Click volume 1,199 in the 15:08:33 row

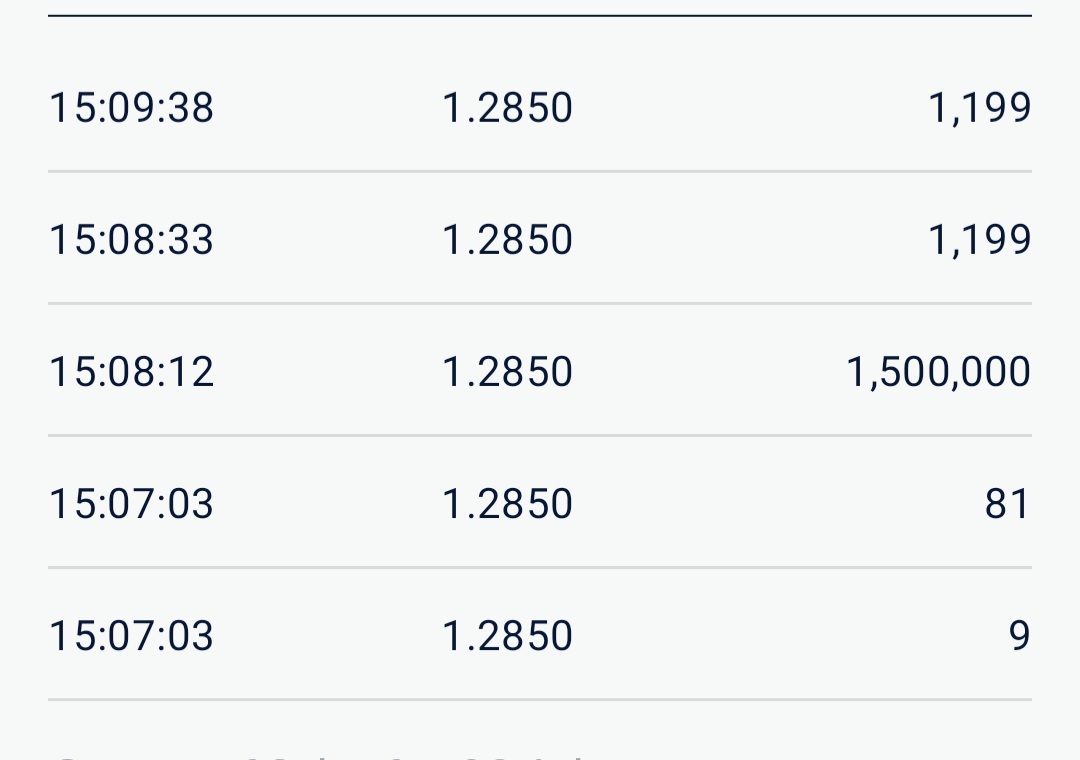pyautogui.click(x=979, y=240)
